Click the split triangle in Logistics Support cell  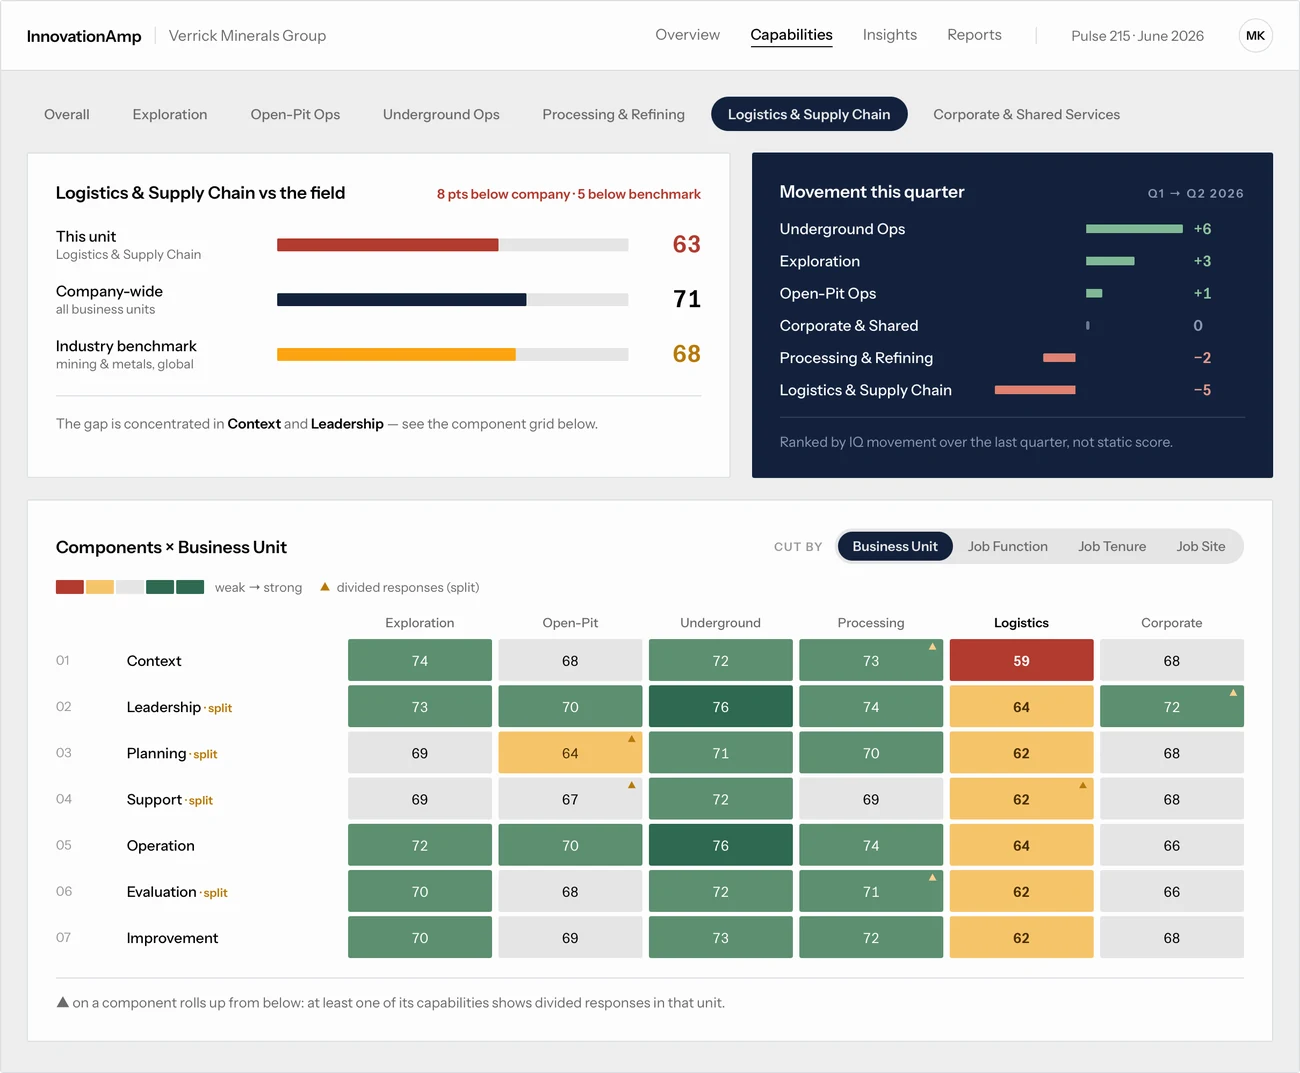(x=1082, y=785)
